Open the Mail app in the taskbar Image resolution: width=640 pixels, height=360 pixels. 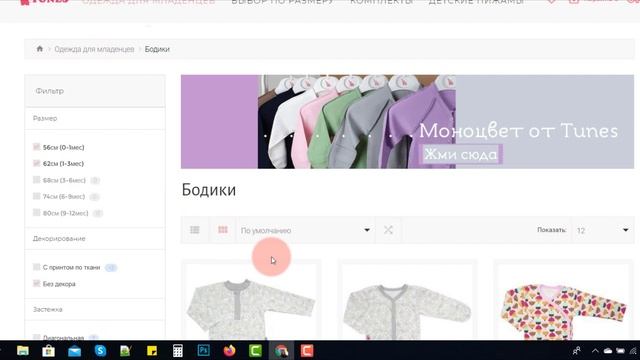[74, 351]
